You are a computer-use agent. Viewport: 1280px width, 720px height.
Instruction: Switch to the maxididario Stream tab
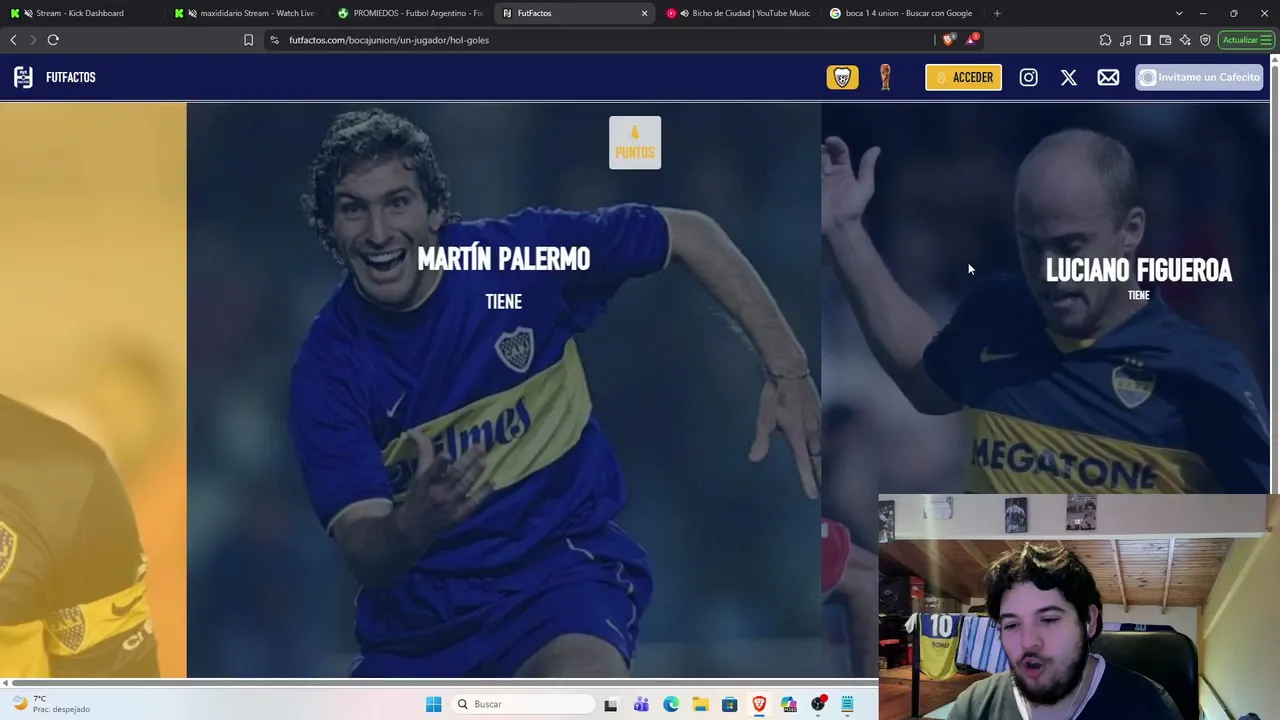click(x=247, y=13)
